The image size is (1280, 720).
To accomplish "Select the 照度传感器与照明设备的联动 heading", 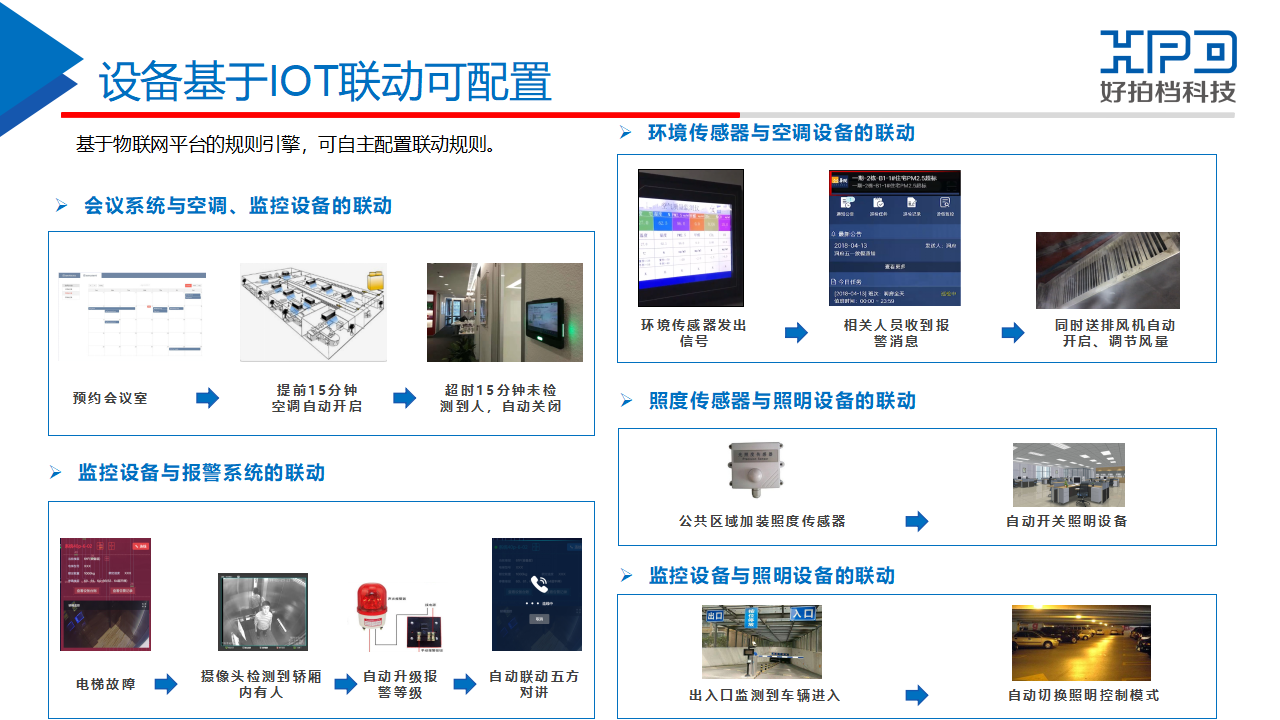I will [x=782, y=401].
